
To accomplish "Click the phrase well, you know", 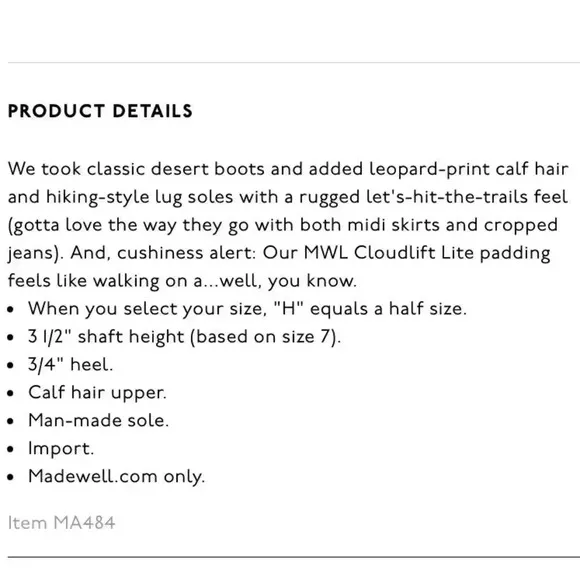I will pyautogui.click(x=288, y=281).
